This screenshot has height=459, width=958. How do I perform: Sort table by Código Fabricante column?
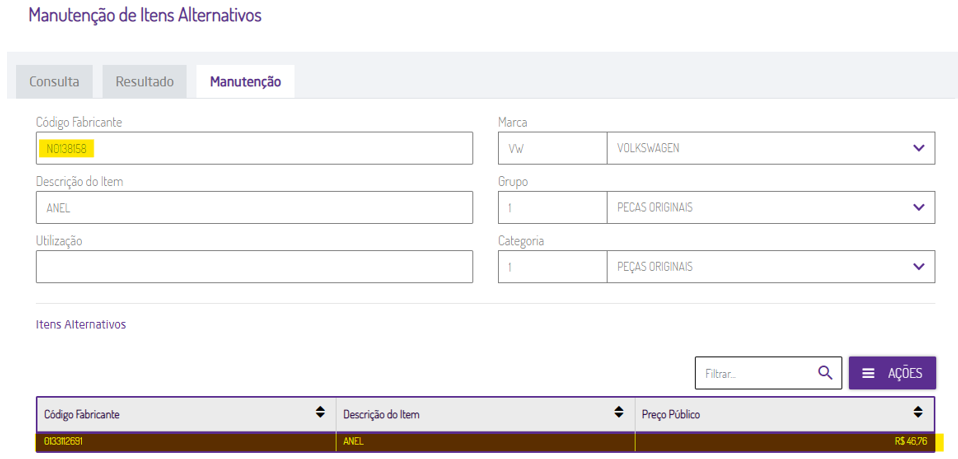point(320,413)
